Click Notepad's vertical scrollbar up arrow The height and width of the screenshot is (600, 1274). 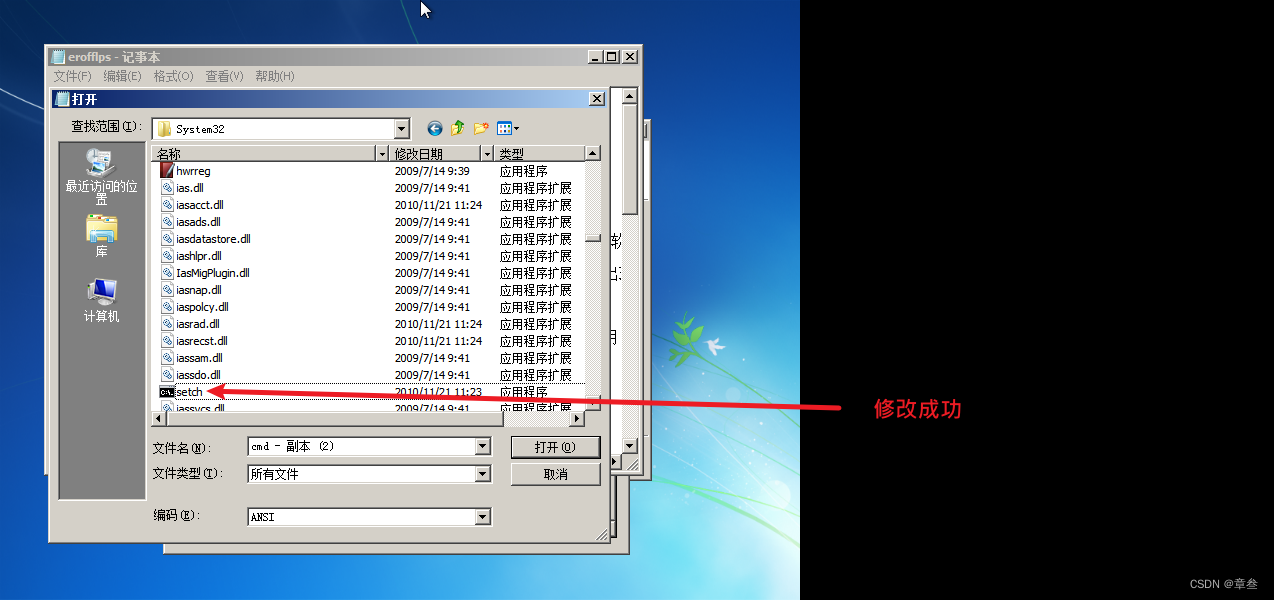coord(629,97)
